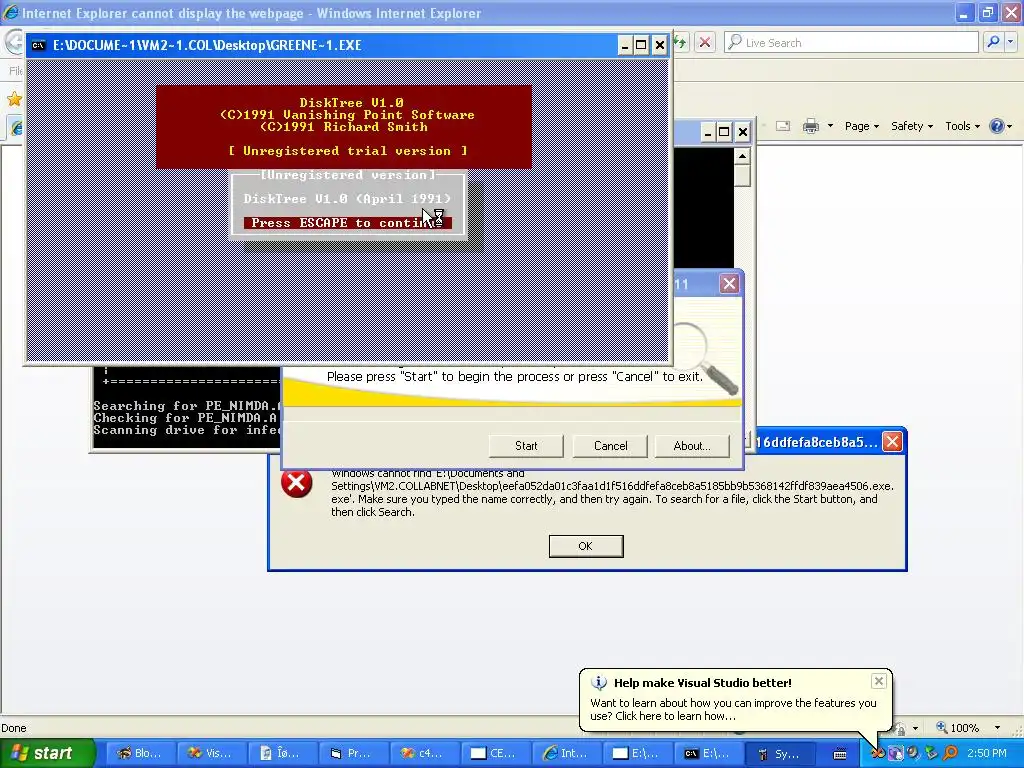Click the Read Mail envelope icon
The height and width of the screenshot is (768, 1024).
pos(783,126)
